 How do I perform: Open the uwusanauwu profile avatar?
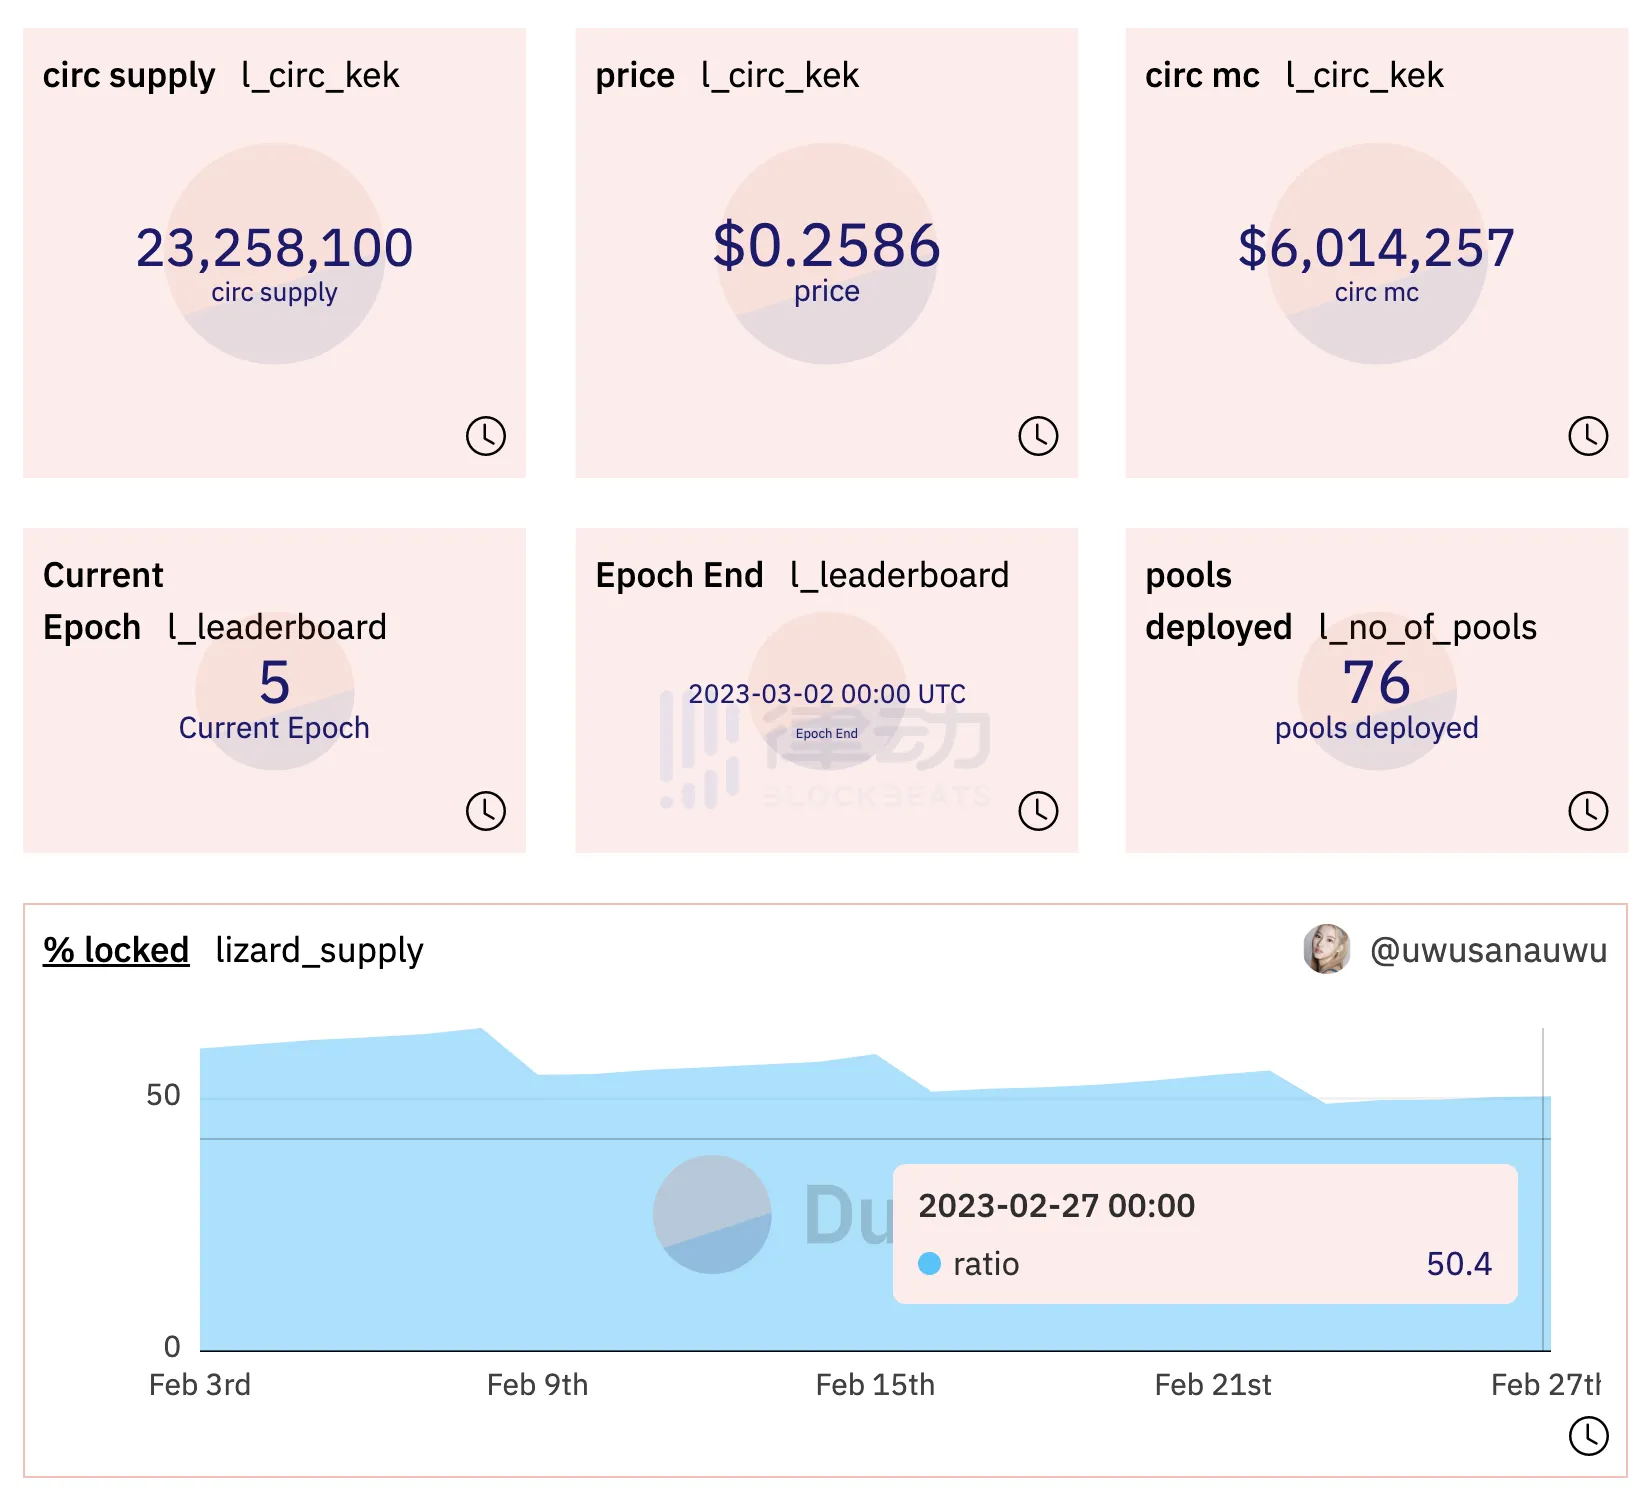(1326, 949)
